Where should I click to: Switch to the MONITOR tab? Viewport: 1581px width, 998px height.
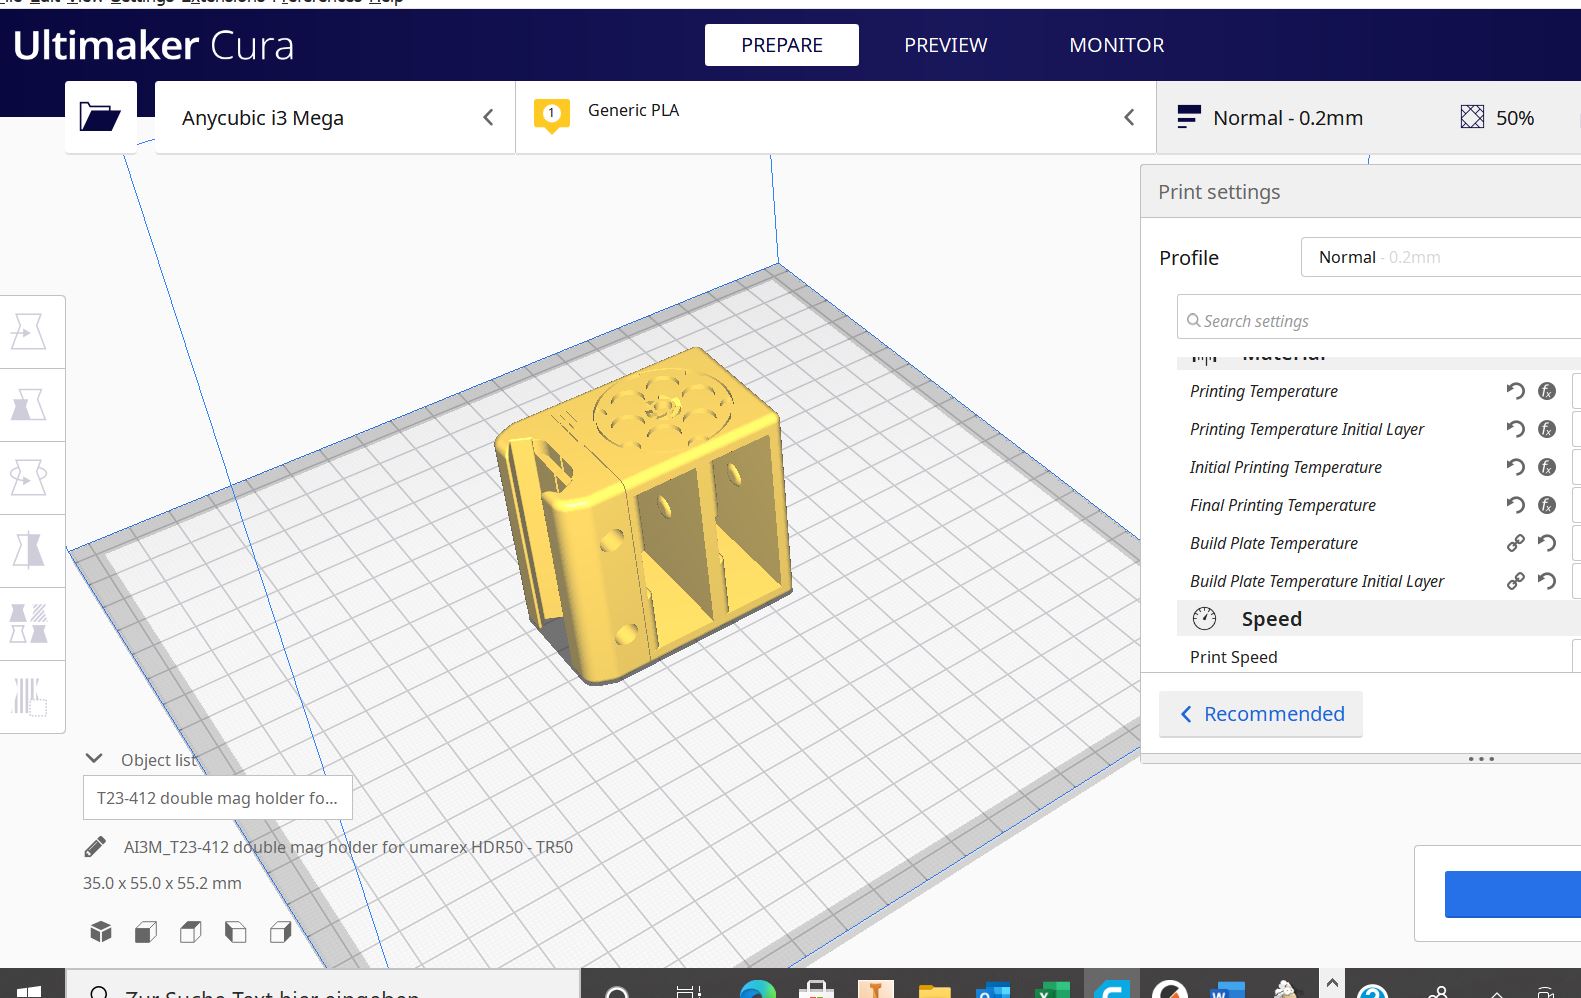tap(1116, 45)
